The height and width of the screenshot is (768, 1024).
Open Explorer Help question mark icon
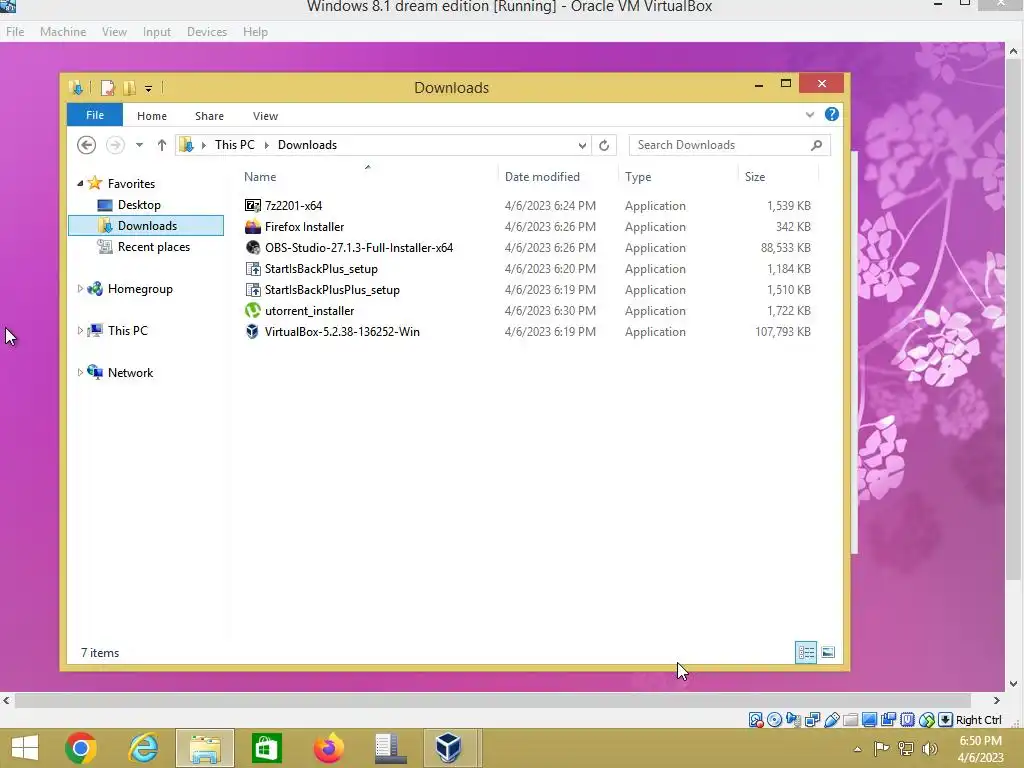point(831,114)
